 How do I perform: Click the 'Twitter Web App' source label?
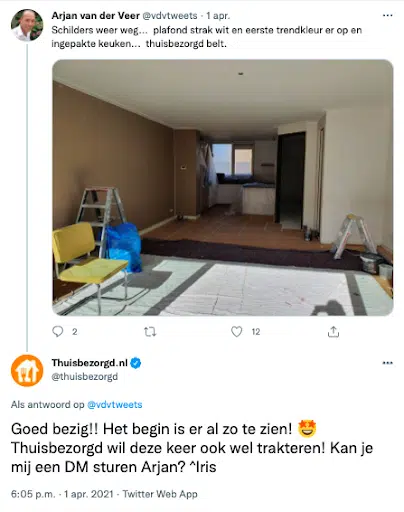pos(160,494)
